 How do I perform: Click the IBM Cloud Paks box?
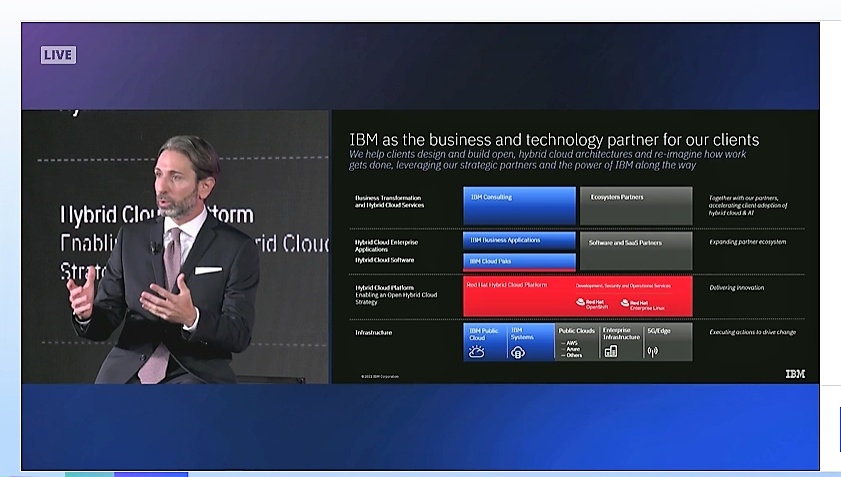pyautogui.click(x=519, y=261)
